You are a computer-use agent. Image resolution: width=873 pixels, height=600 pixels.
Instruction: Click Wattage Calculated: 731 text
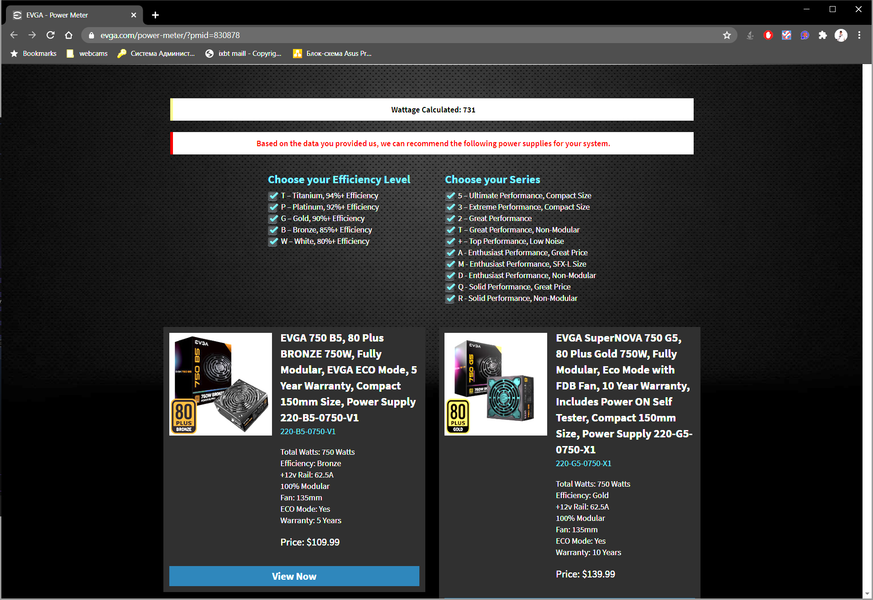433,110
